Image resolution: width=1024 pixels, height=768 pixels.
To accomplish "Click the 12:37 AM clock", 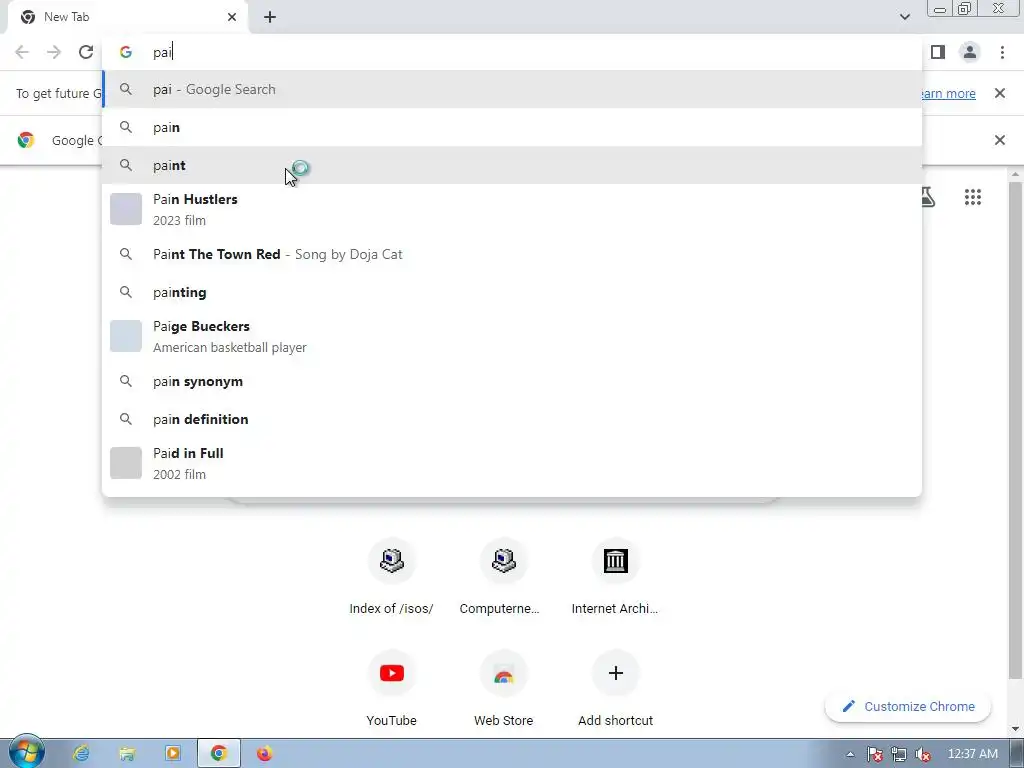I will tap(972, 754).
